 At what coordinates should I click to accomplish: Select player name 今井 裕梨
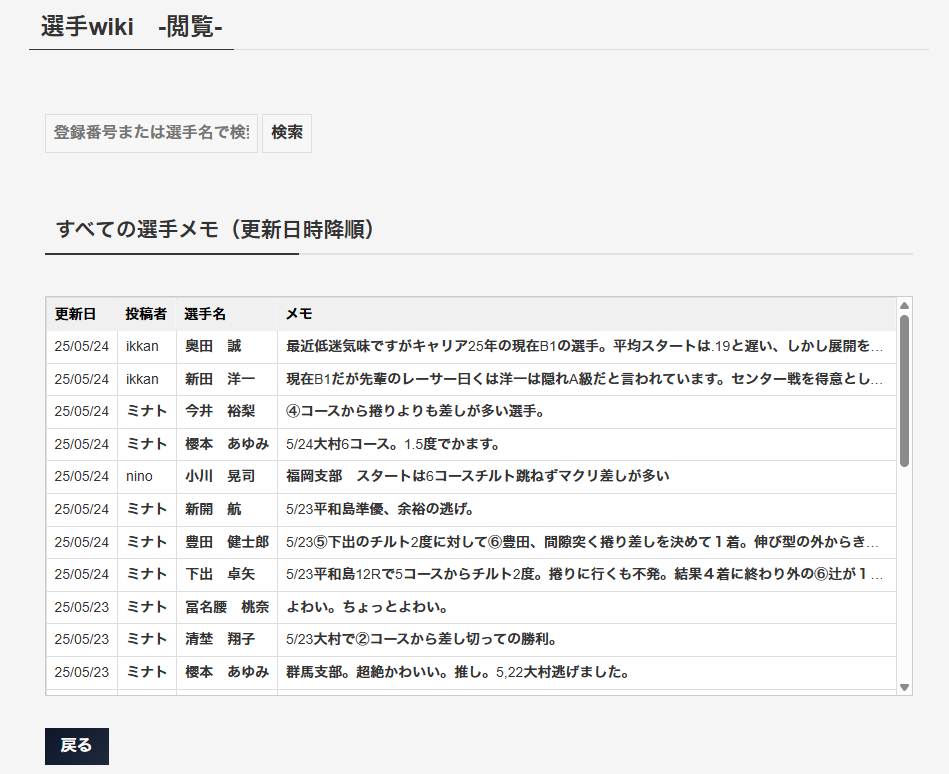(x=220, y=412)
